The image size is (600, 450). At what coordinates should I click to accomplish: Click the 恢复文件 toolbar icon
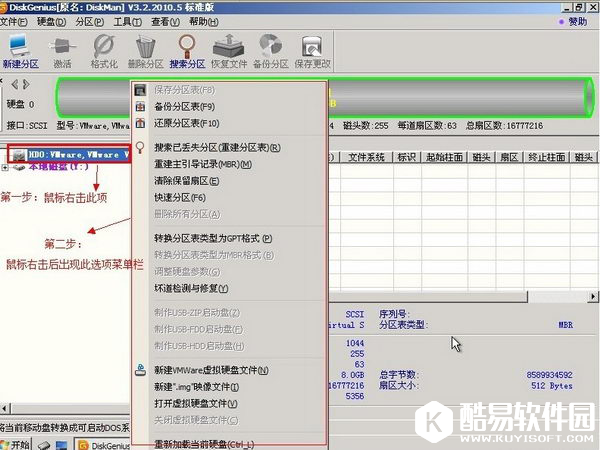click(228, 44)
